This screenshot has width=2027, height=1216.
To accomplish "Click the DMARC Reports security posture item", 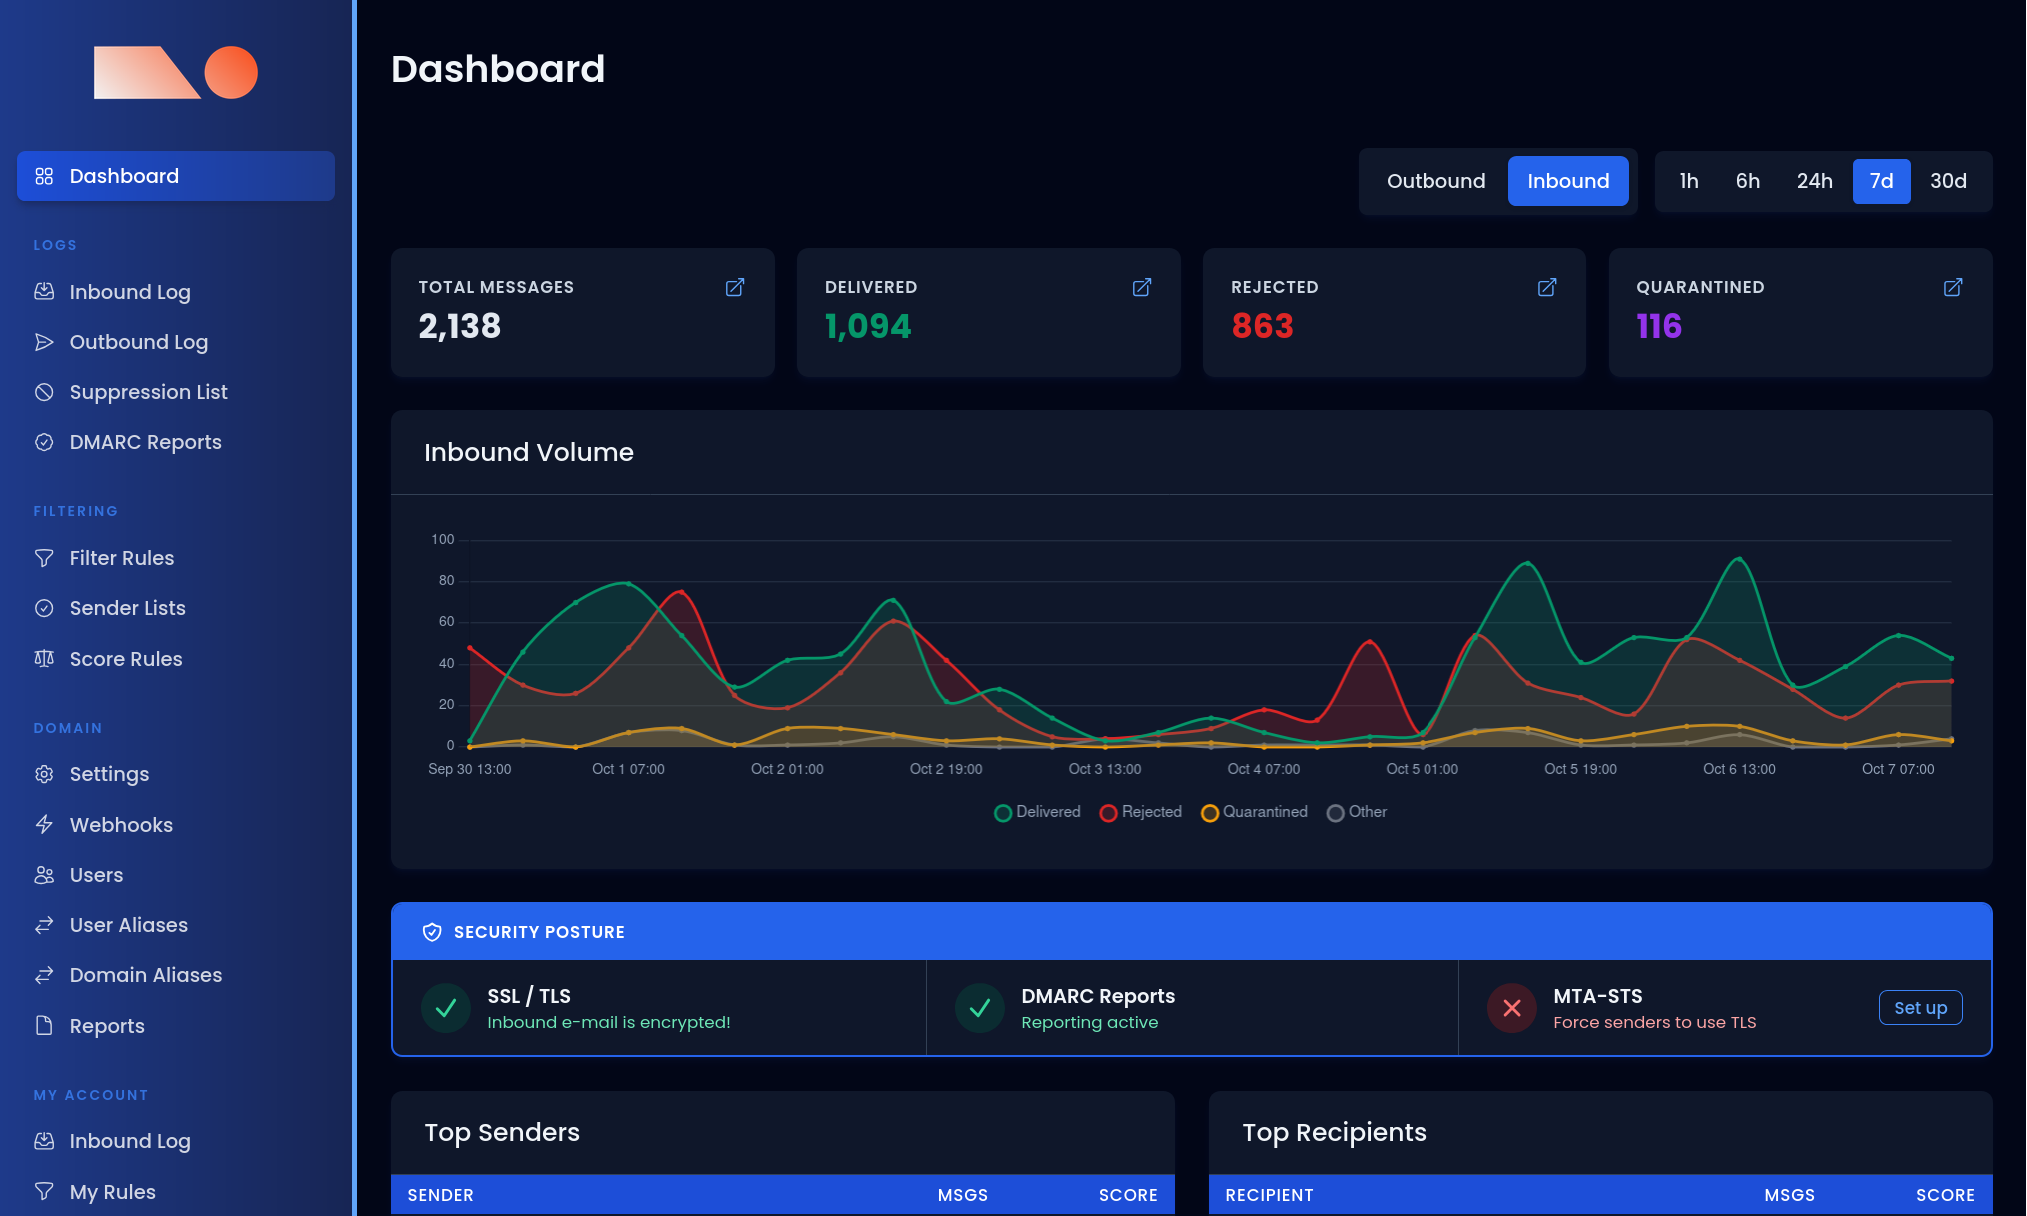I will (1192, 1008).
